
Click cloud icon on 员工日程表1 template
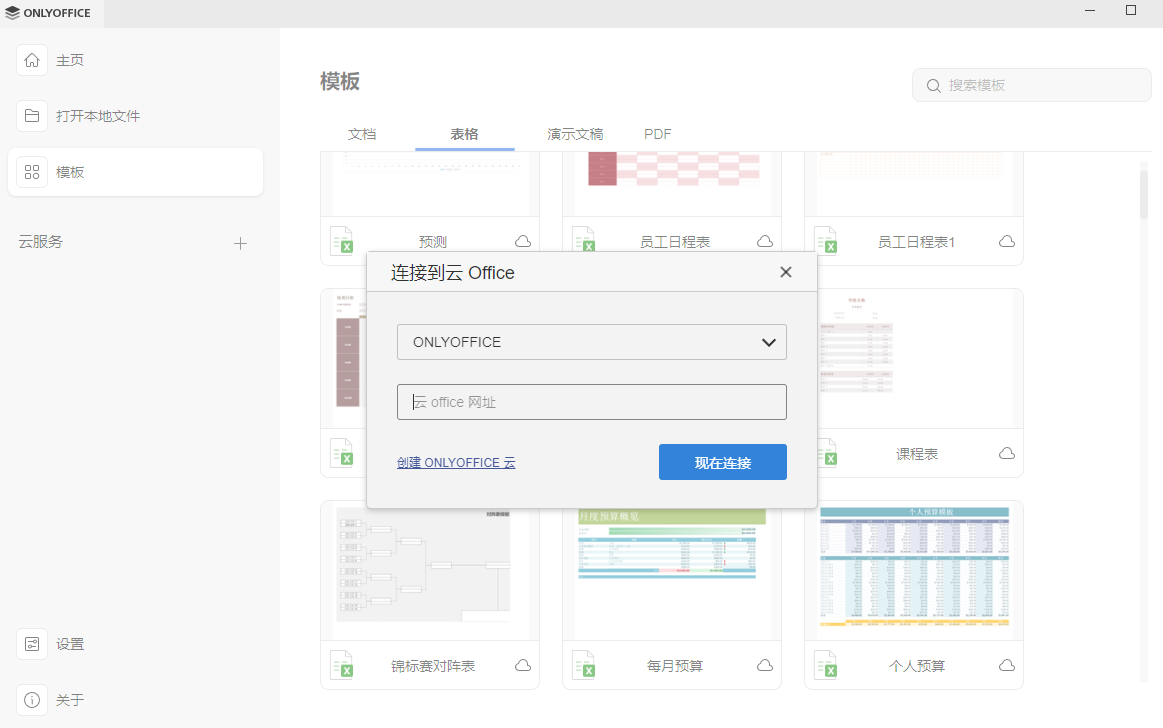(x=1006, y=242)
